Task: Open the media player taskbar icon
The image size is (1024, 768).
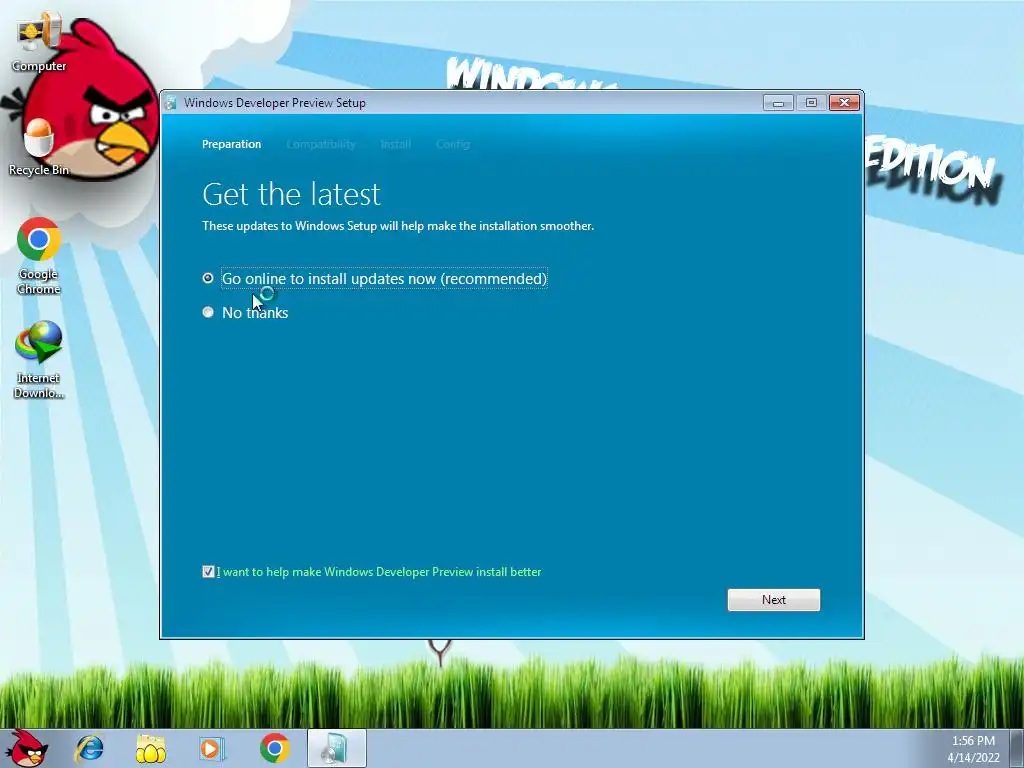Action: 212,748
